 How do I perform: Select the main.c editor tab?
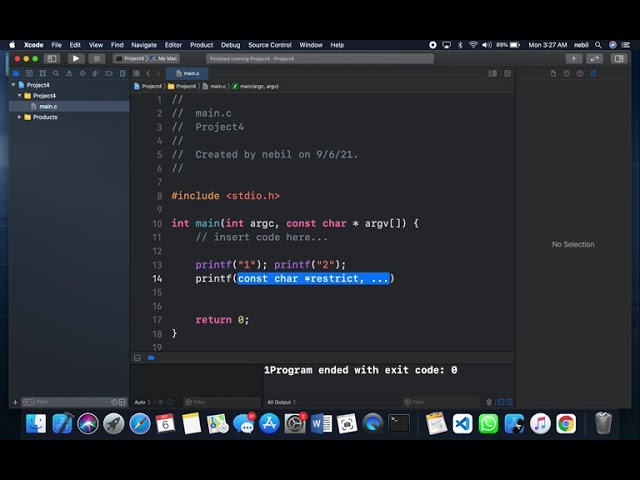(187, 73)
